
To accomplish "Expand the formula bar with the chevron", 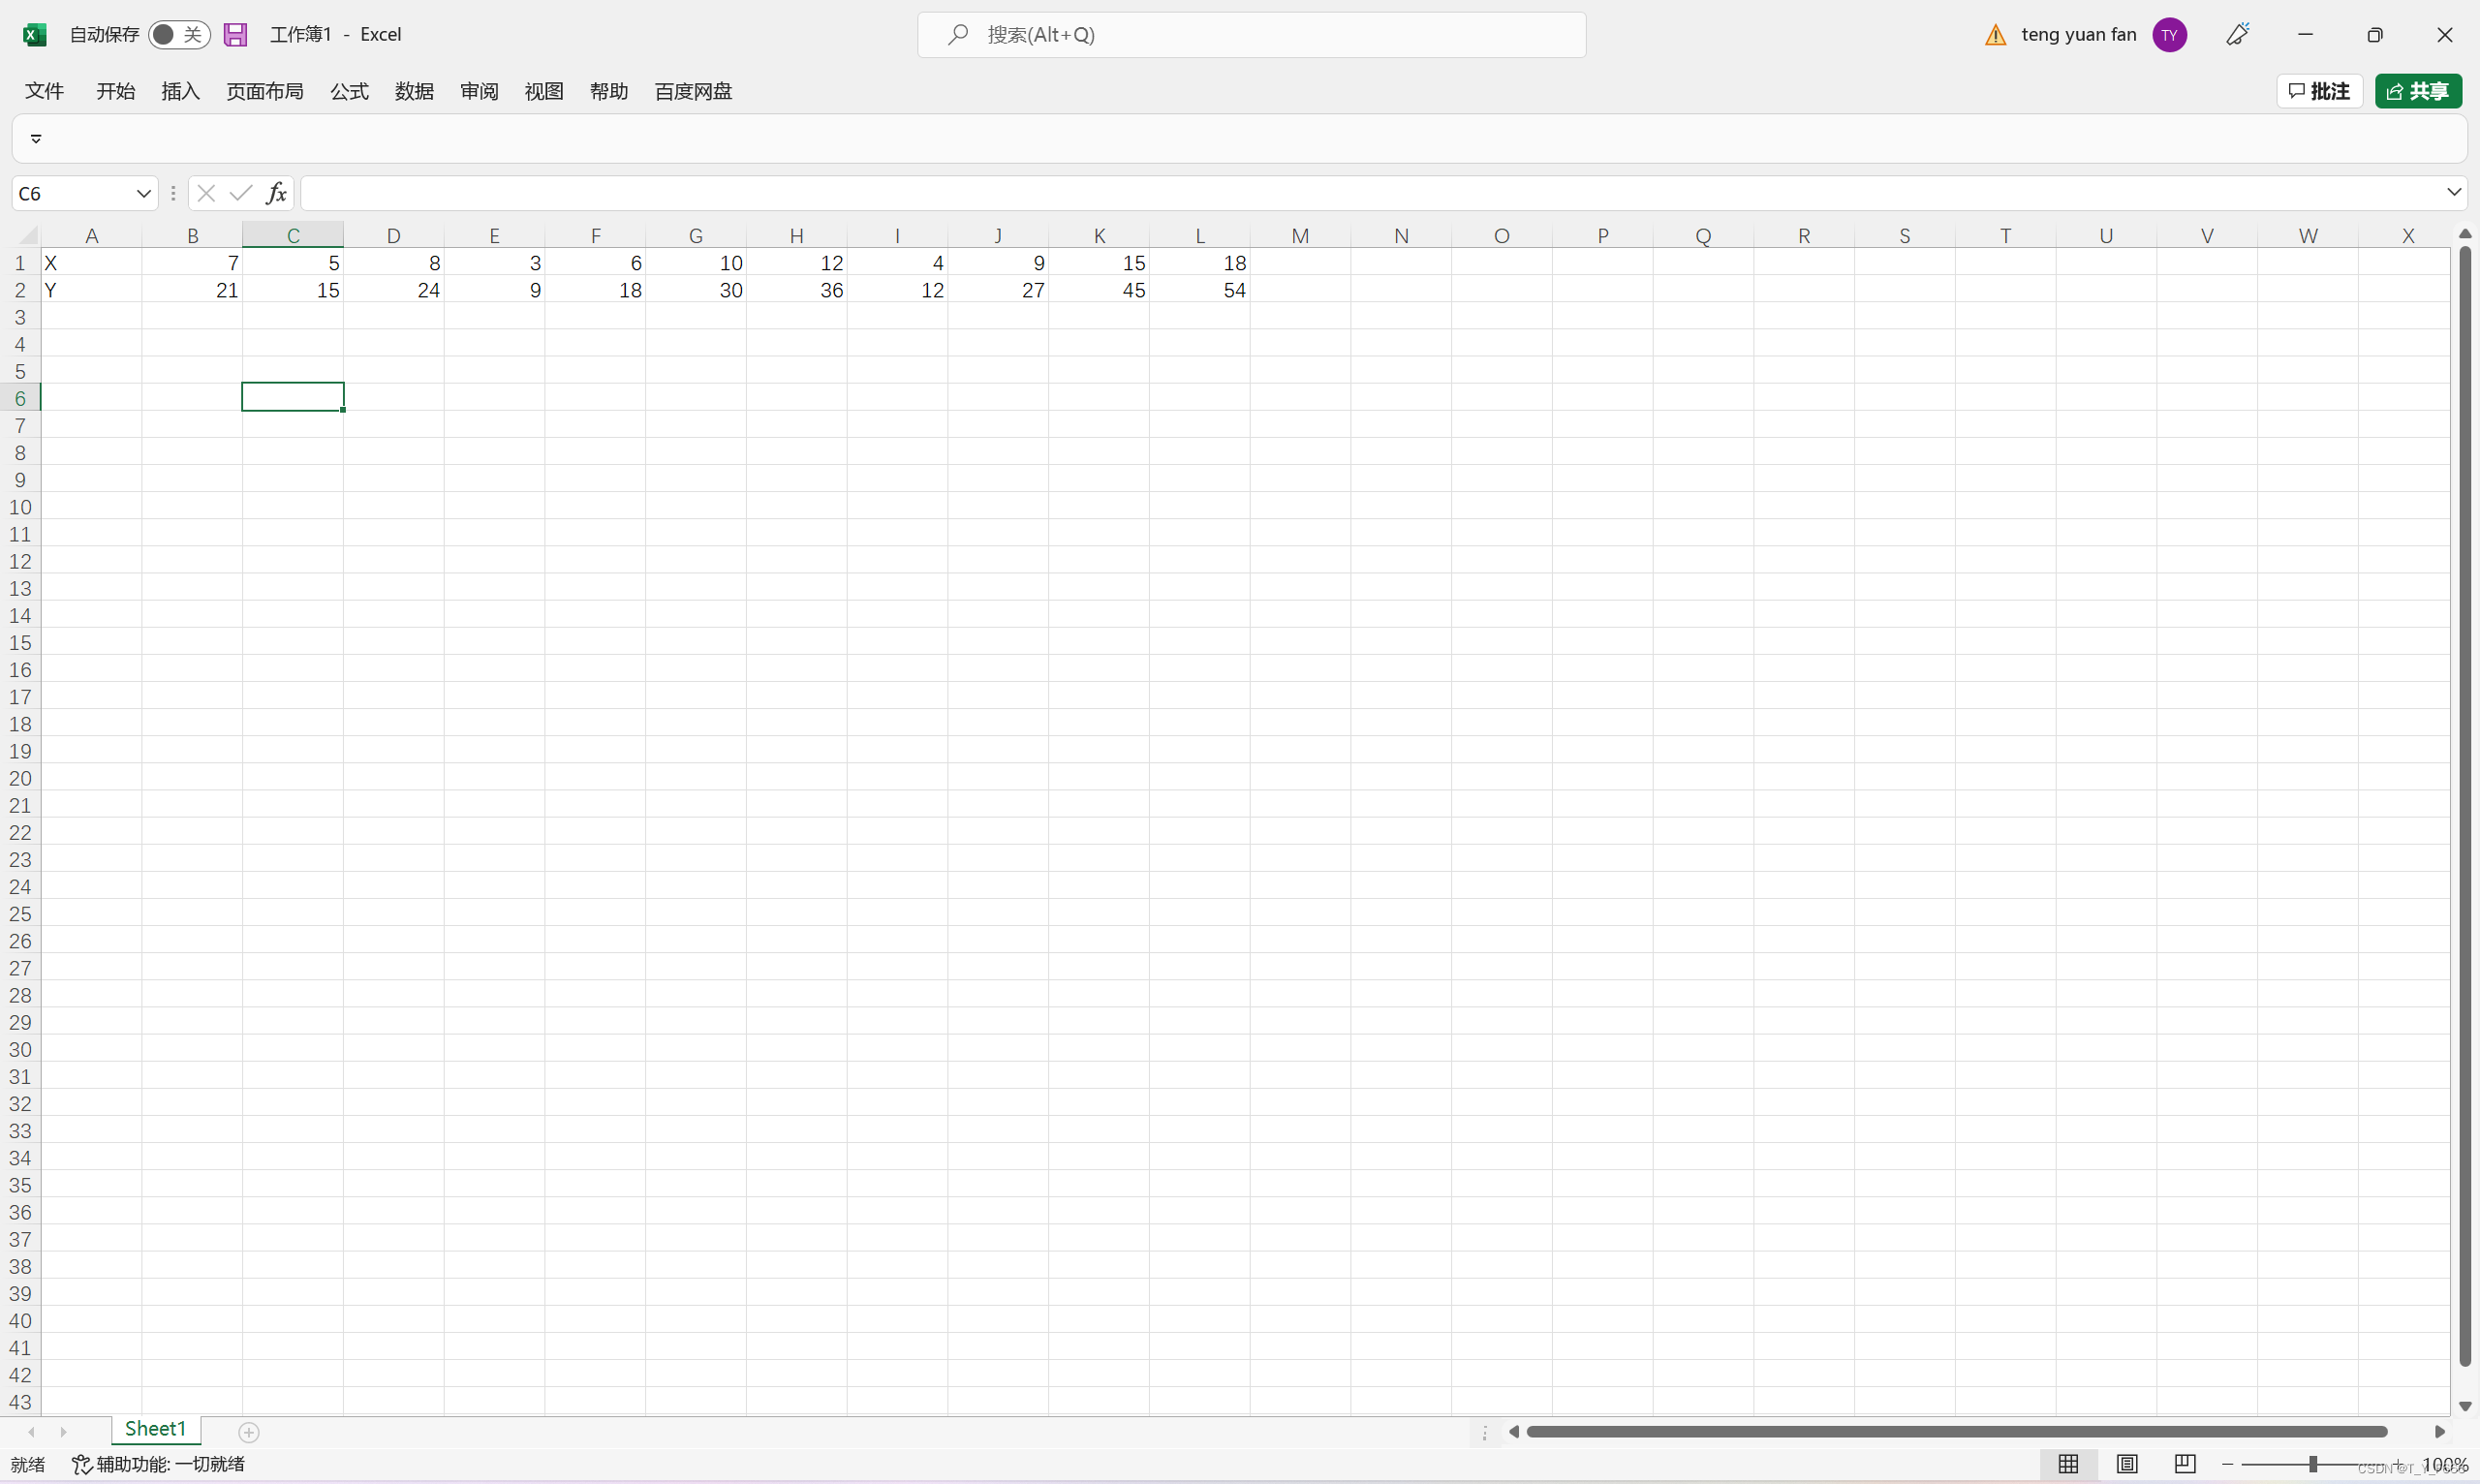I will click(2454, 192).
